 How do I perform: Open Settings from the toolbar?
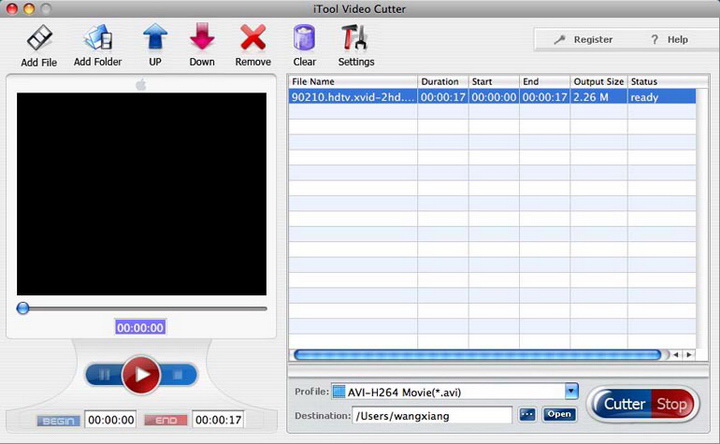(x=355, y=39)
